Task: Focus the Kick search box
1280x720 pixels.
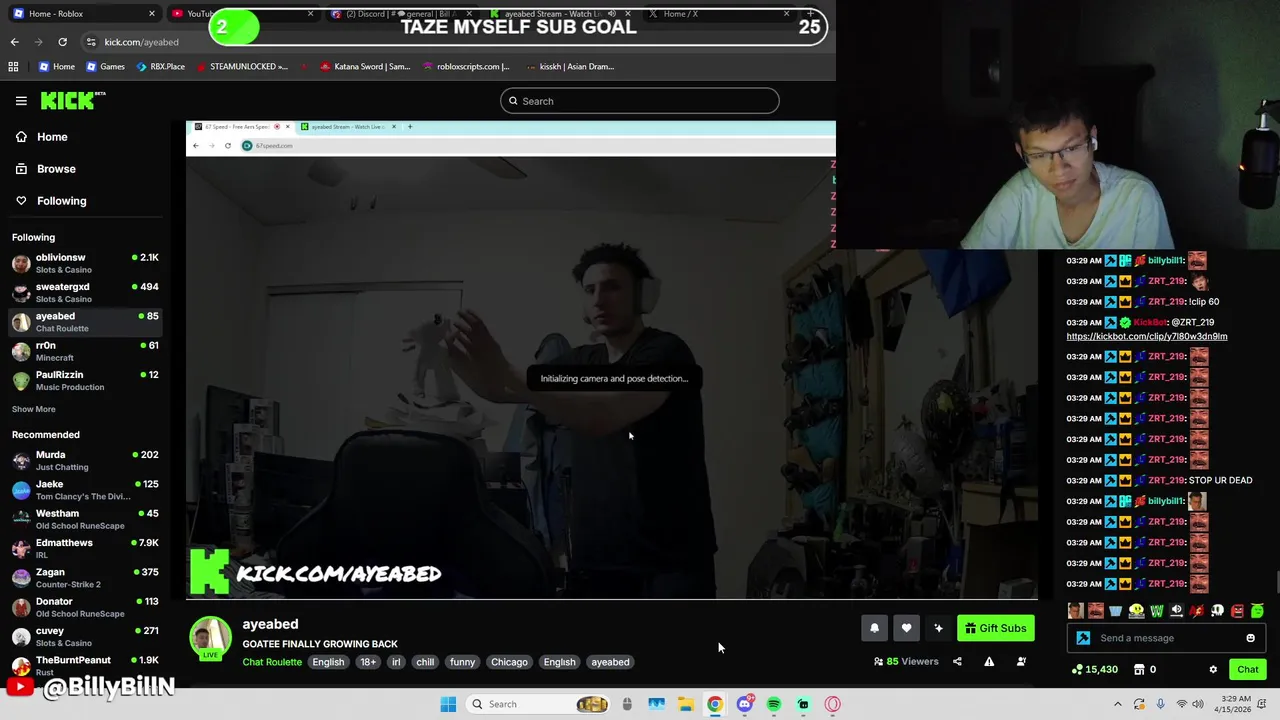Action: tap(640, 101)
